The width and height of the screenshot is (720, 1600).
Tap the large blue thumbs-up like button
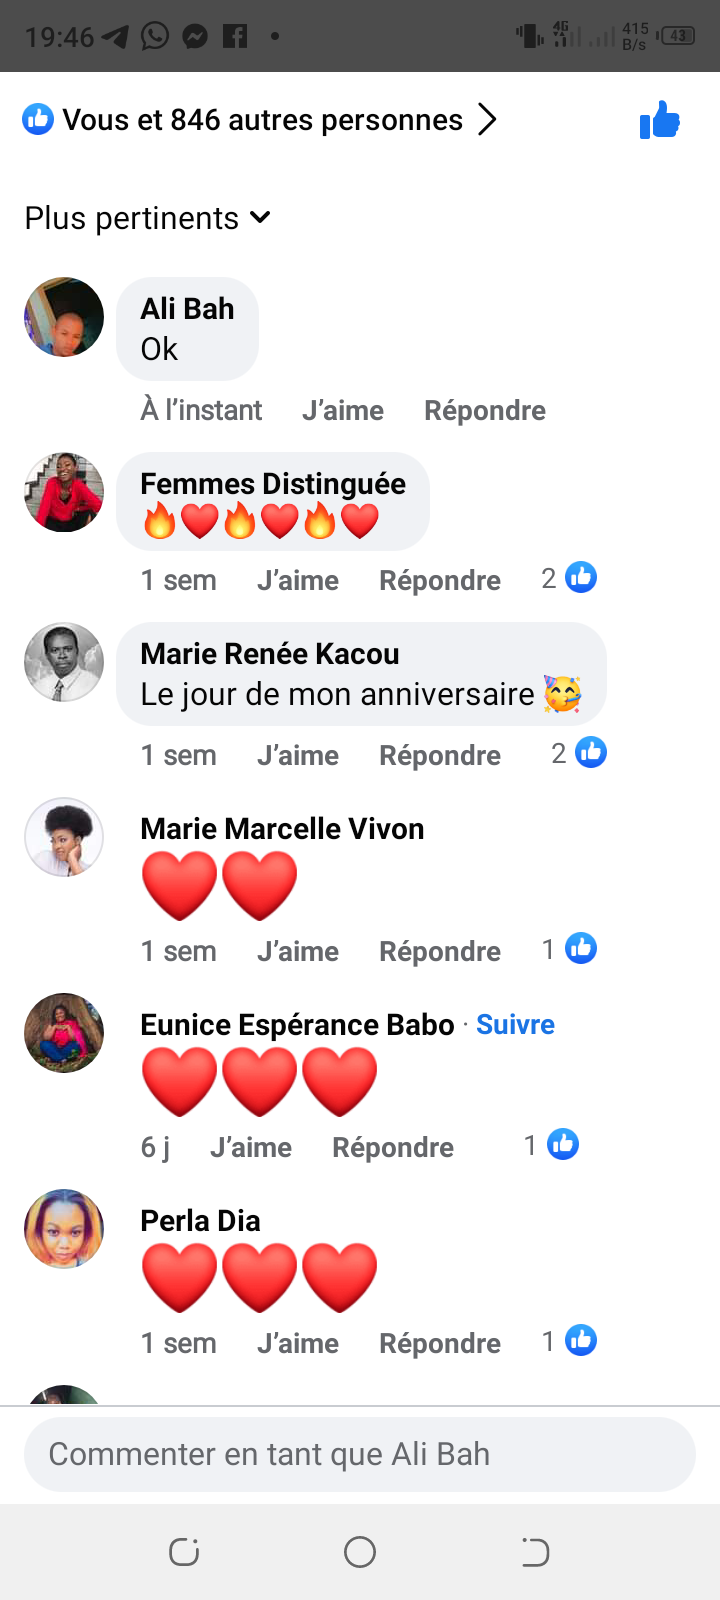[x=660, y=120]
